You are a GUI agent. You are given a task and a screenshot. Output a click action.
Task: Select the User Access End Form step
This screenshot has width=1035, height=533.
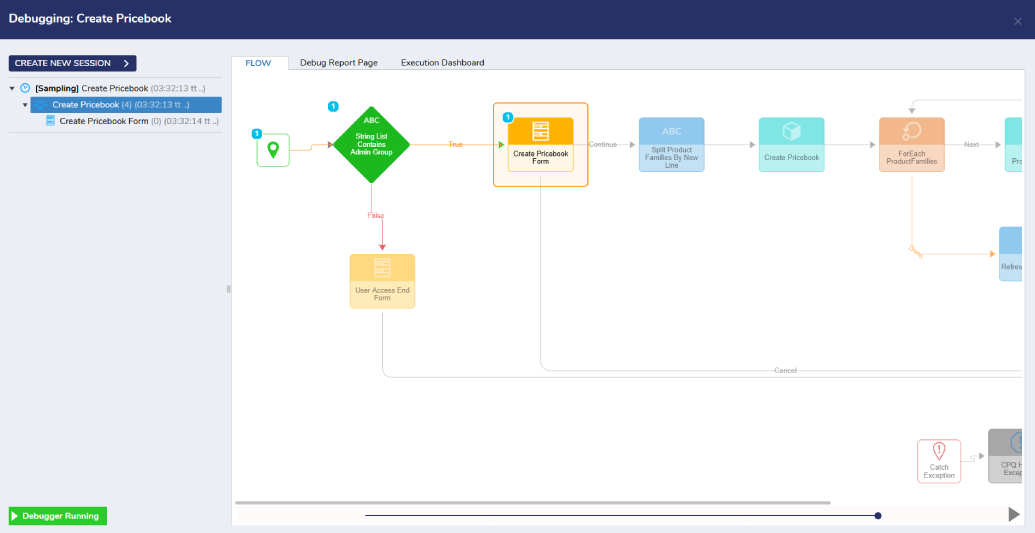382,281
